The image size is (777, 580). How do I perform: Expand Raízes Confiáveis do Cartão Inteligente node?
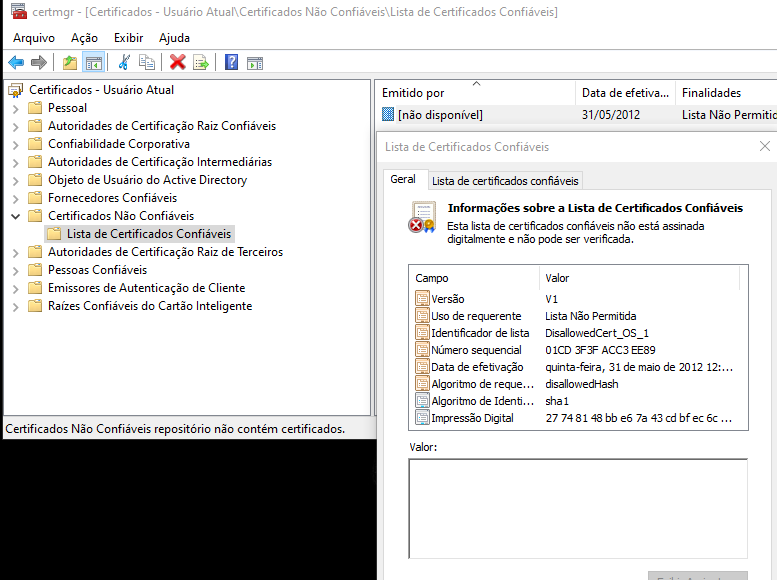15,307
